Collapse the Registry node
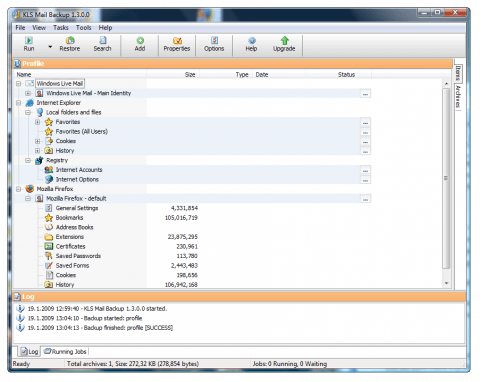 28,160
